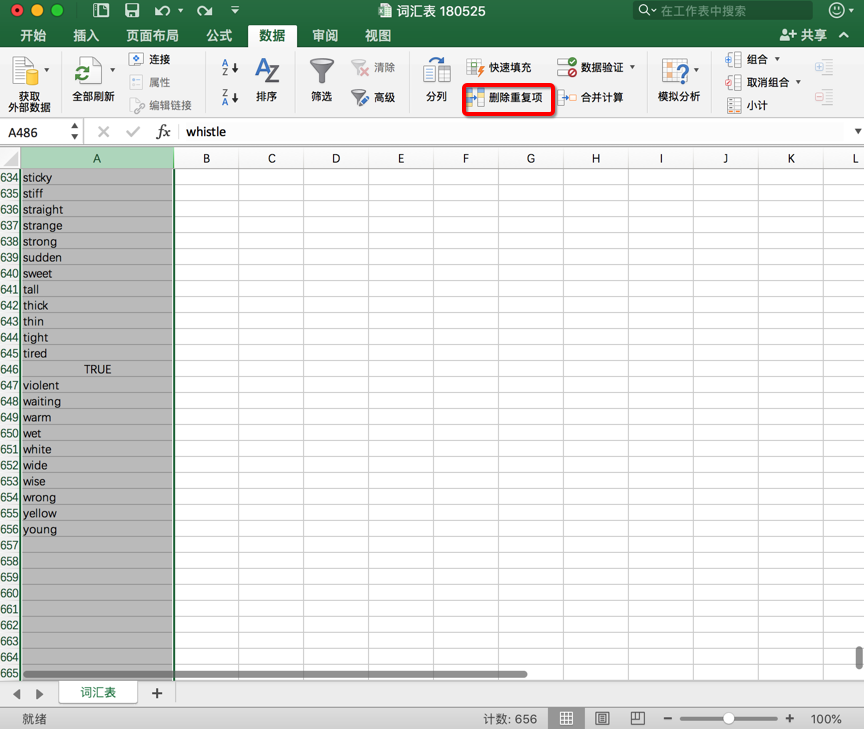Viewport: 864px width, 729px height.
Task: Click the Save icon in title bar
Action: click(x=132, y=10)
